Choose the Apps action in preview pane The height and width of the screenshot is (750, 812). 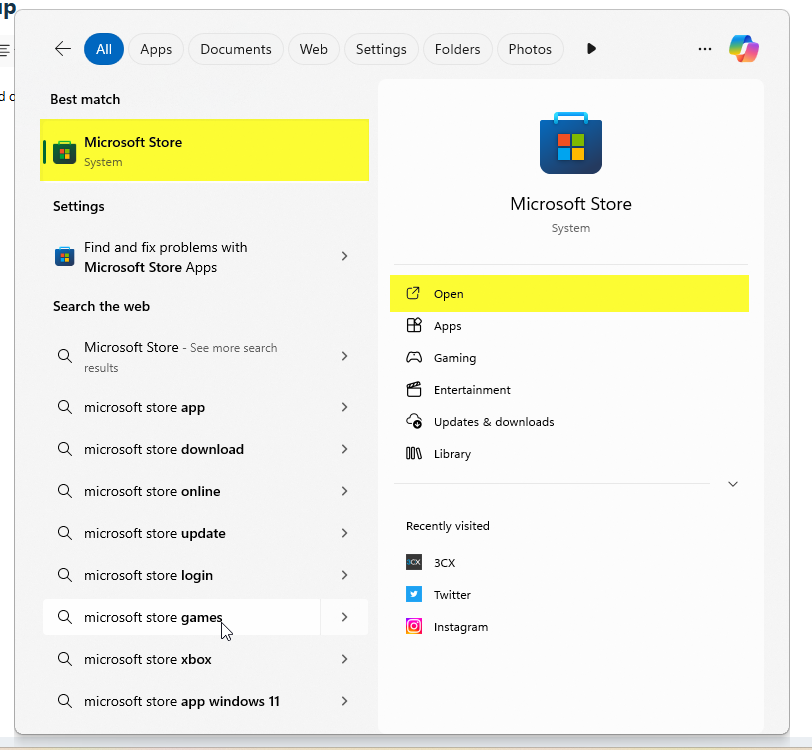point(569,326)
